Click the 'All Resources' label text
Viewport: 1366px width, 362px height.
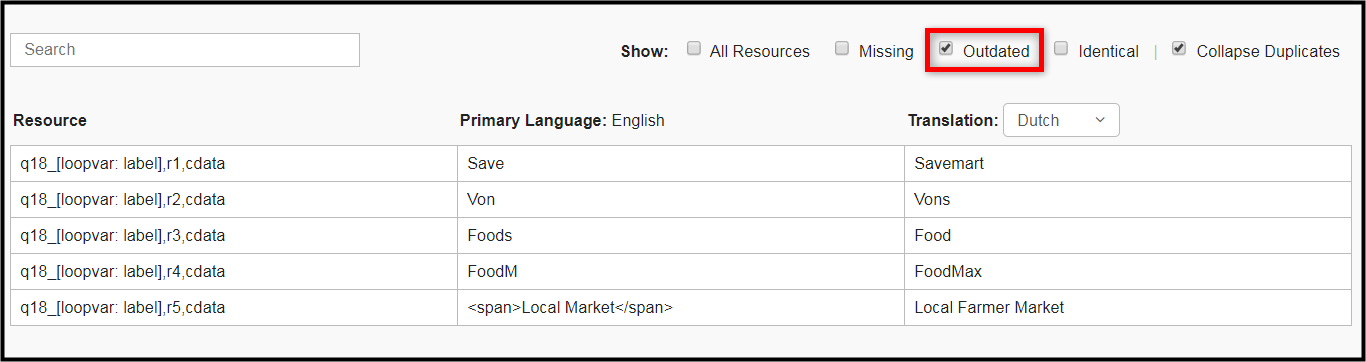click(x=760, y=51)
